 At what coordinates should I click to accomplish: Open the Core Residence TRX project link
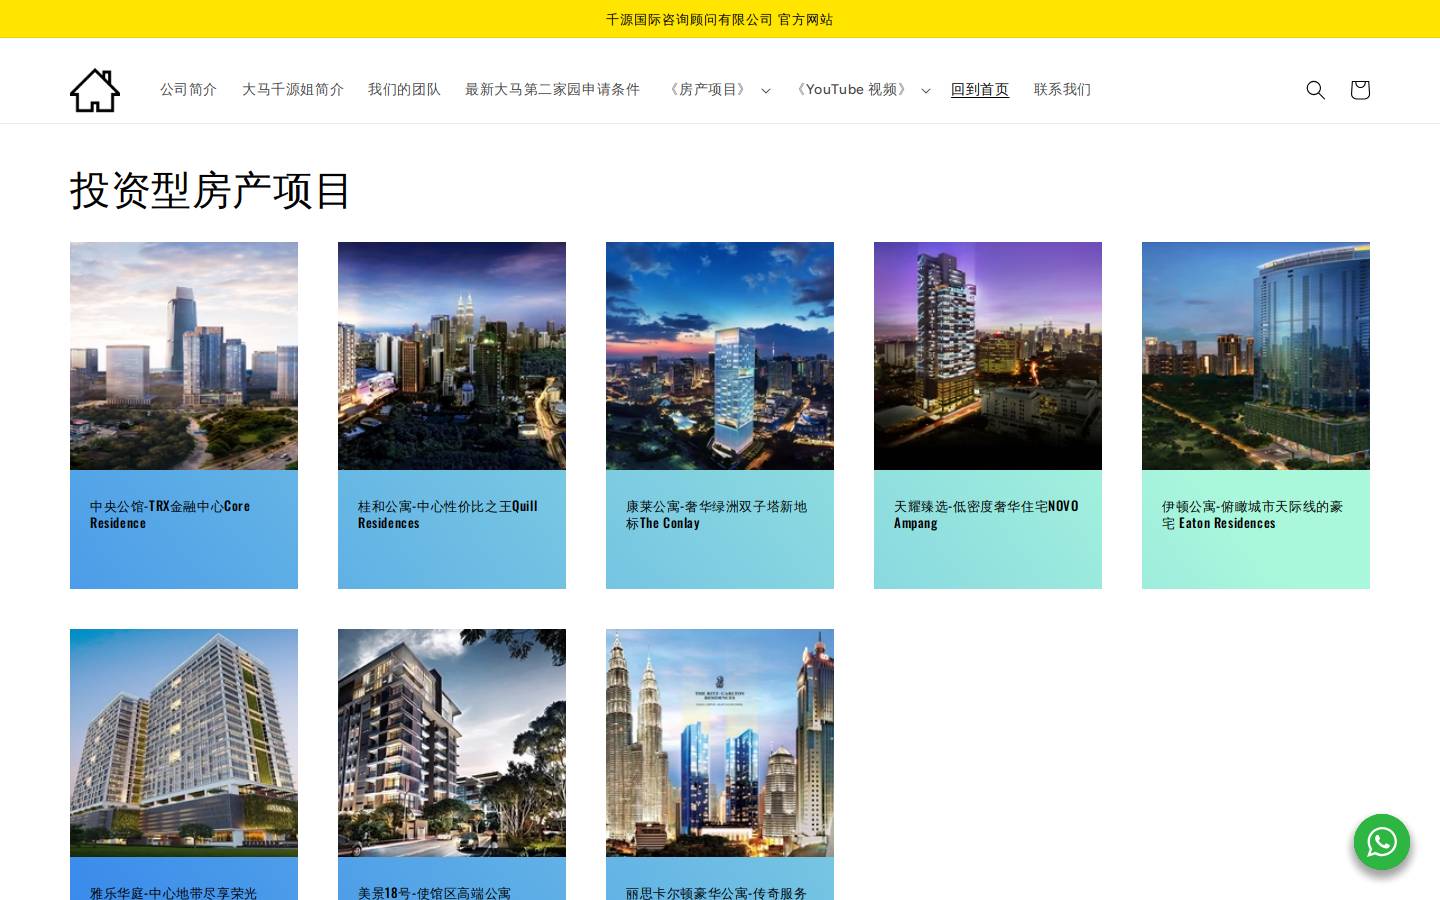coord(170,514)
